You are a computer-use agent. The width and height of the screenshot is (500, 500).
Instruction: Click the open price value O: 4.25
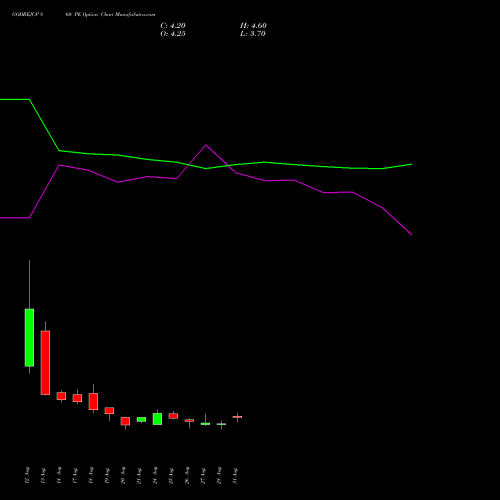coord(173,34)
